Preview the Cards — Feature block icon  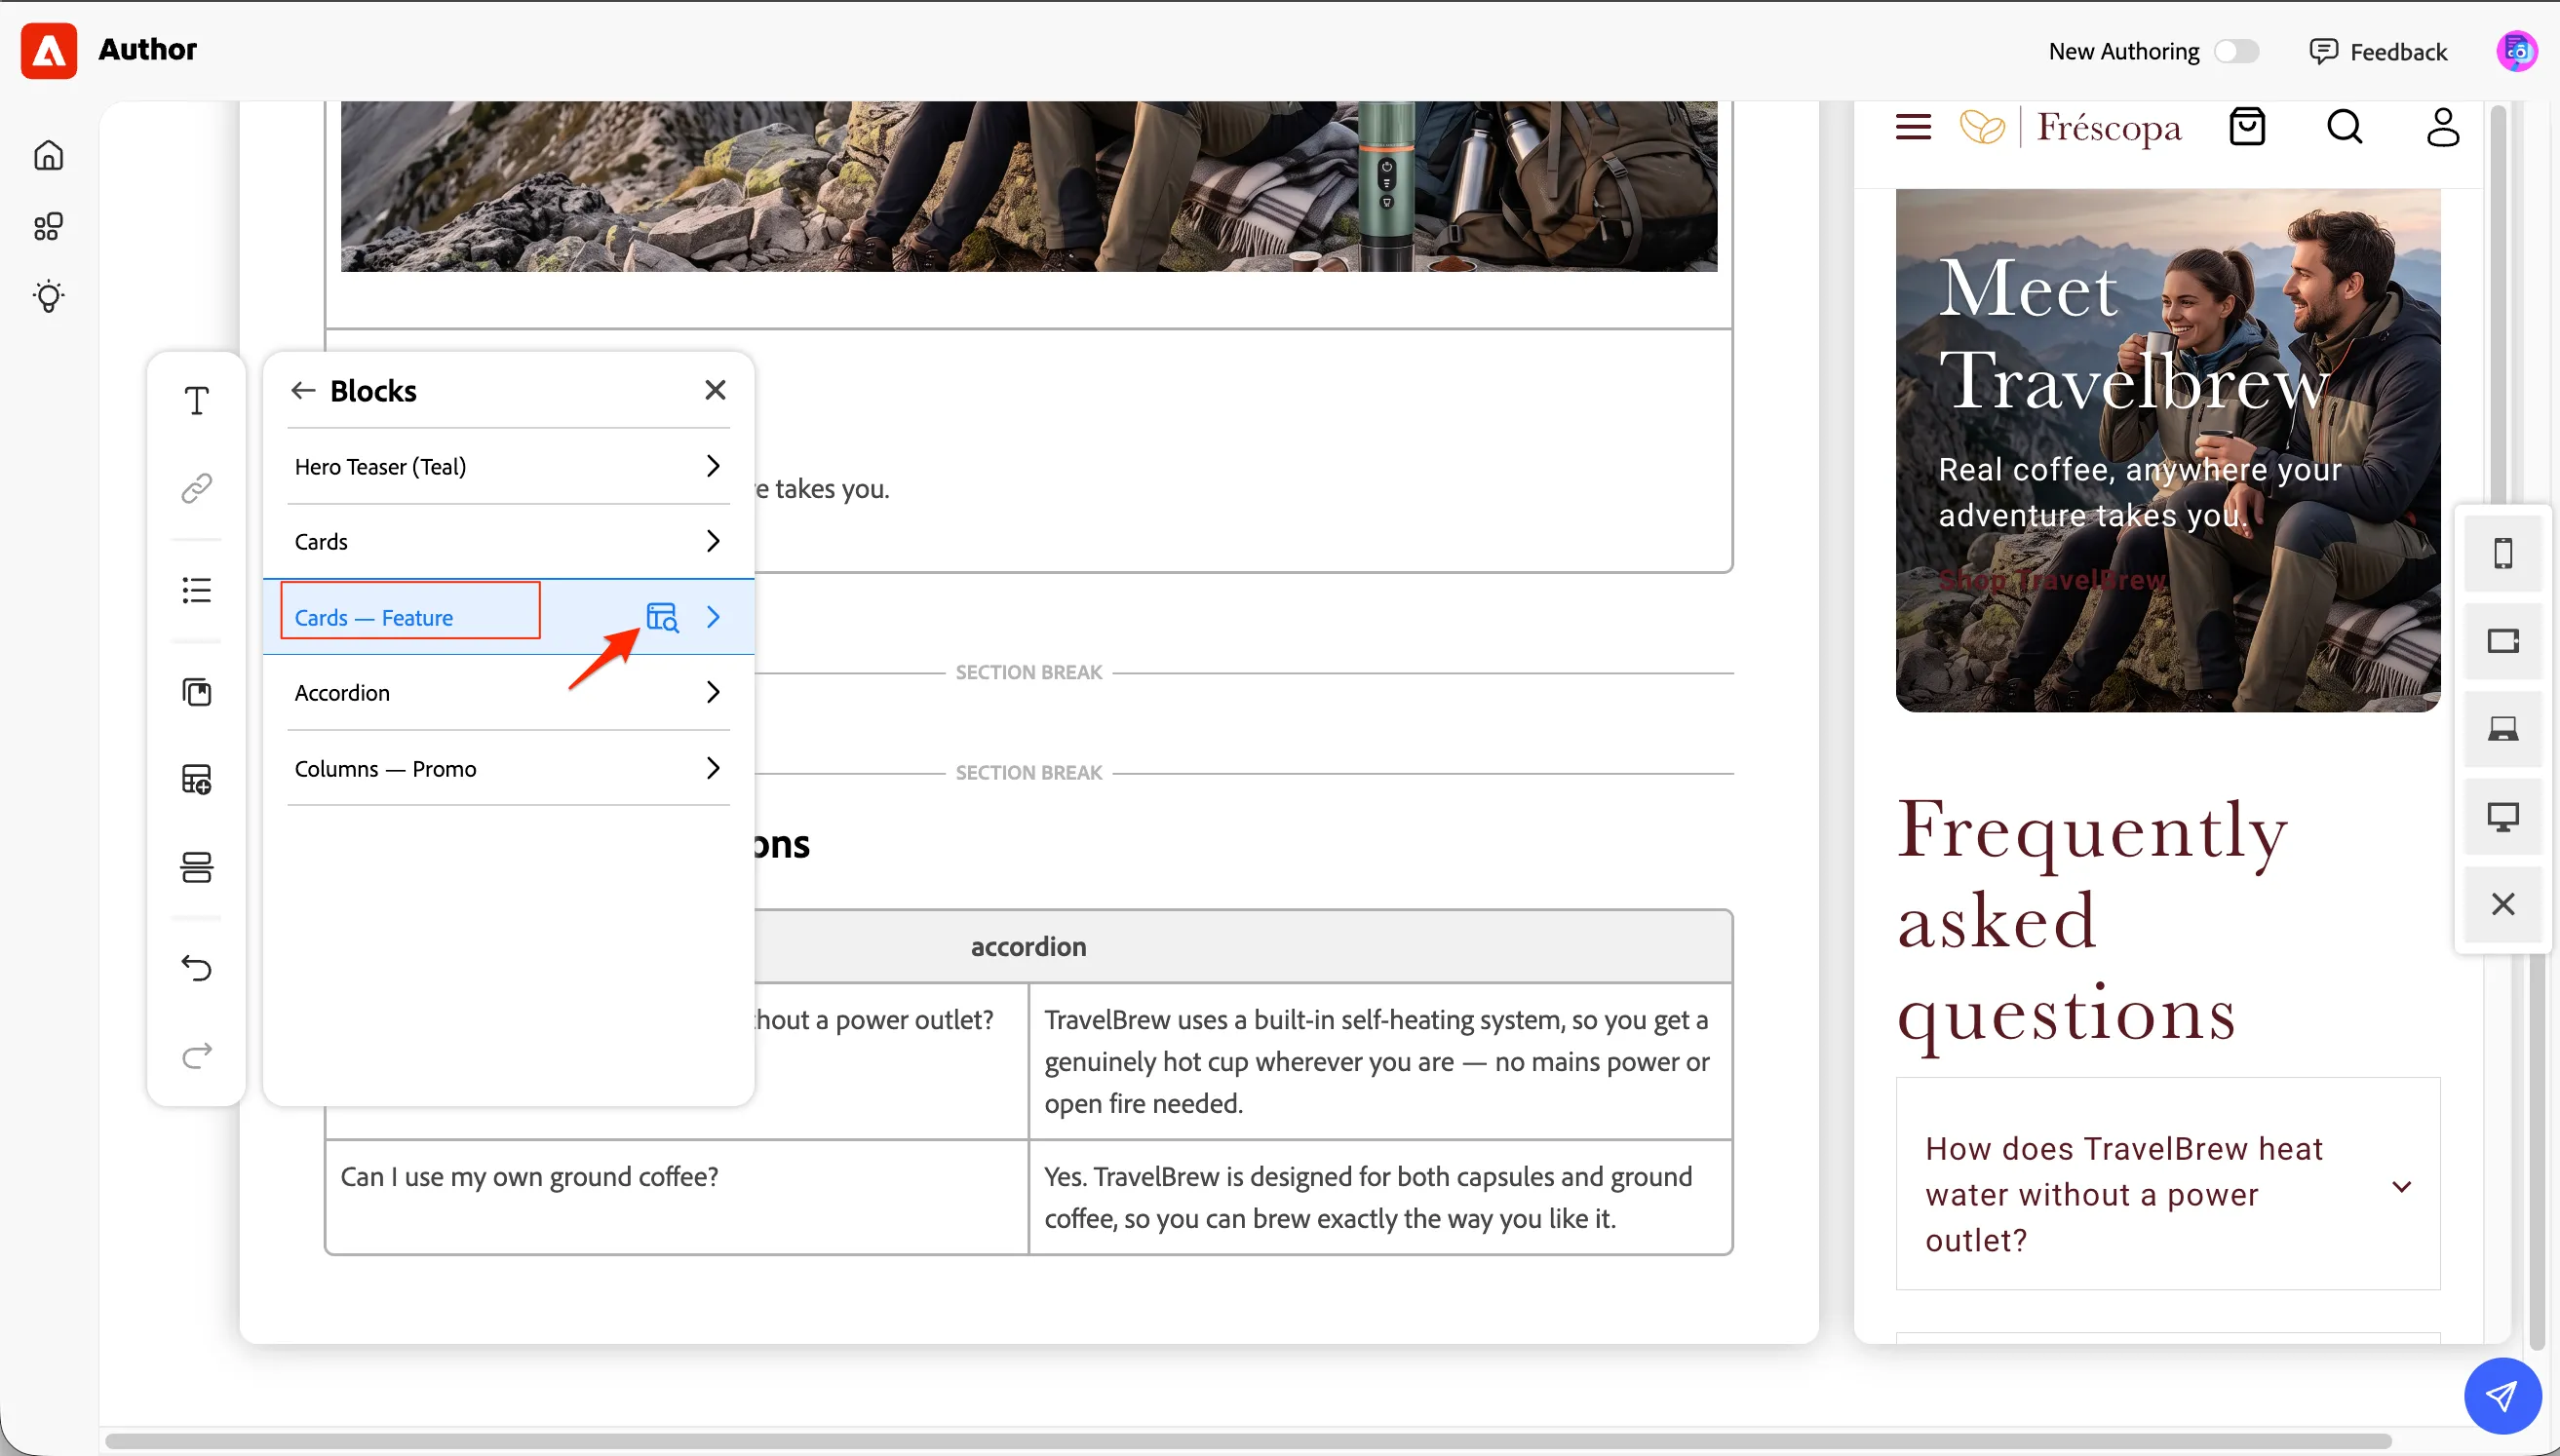click(662, 617)
